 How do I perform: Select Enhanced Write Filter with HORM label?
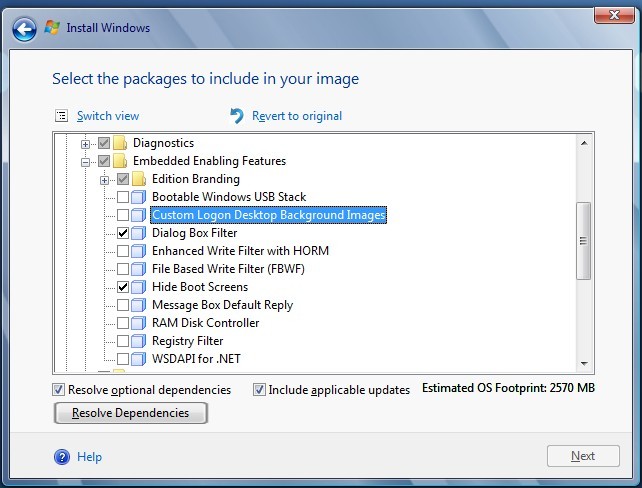pyautogui.click(x=240, y=251)
